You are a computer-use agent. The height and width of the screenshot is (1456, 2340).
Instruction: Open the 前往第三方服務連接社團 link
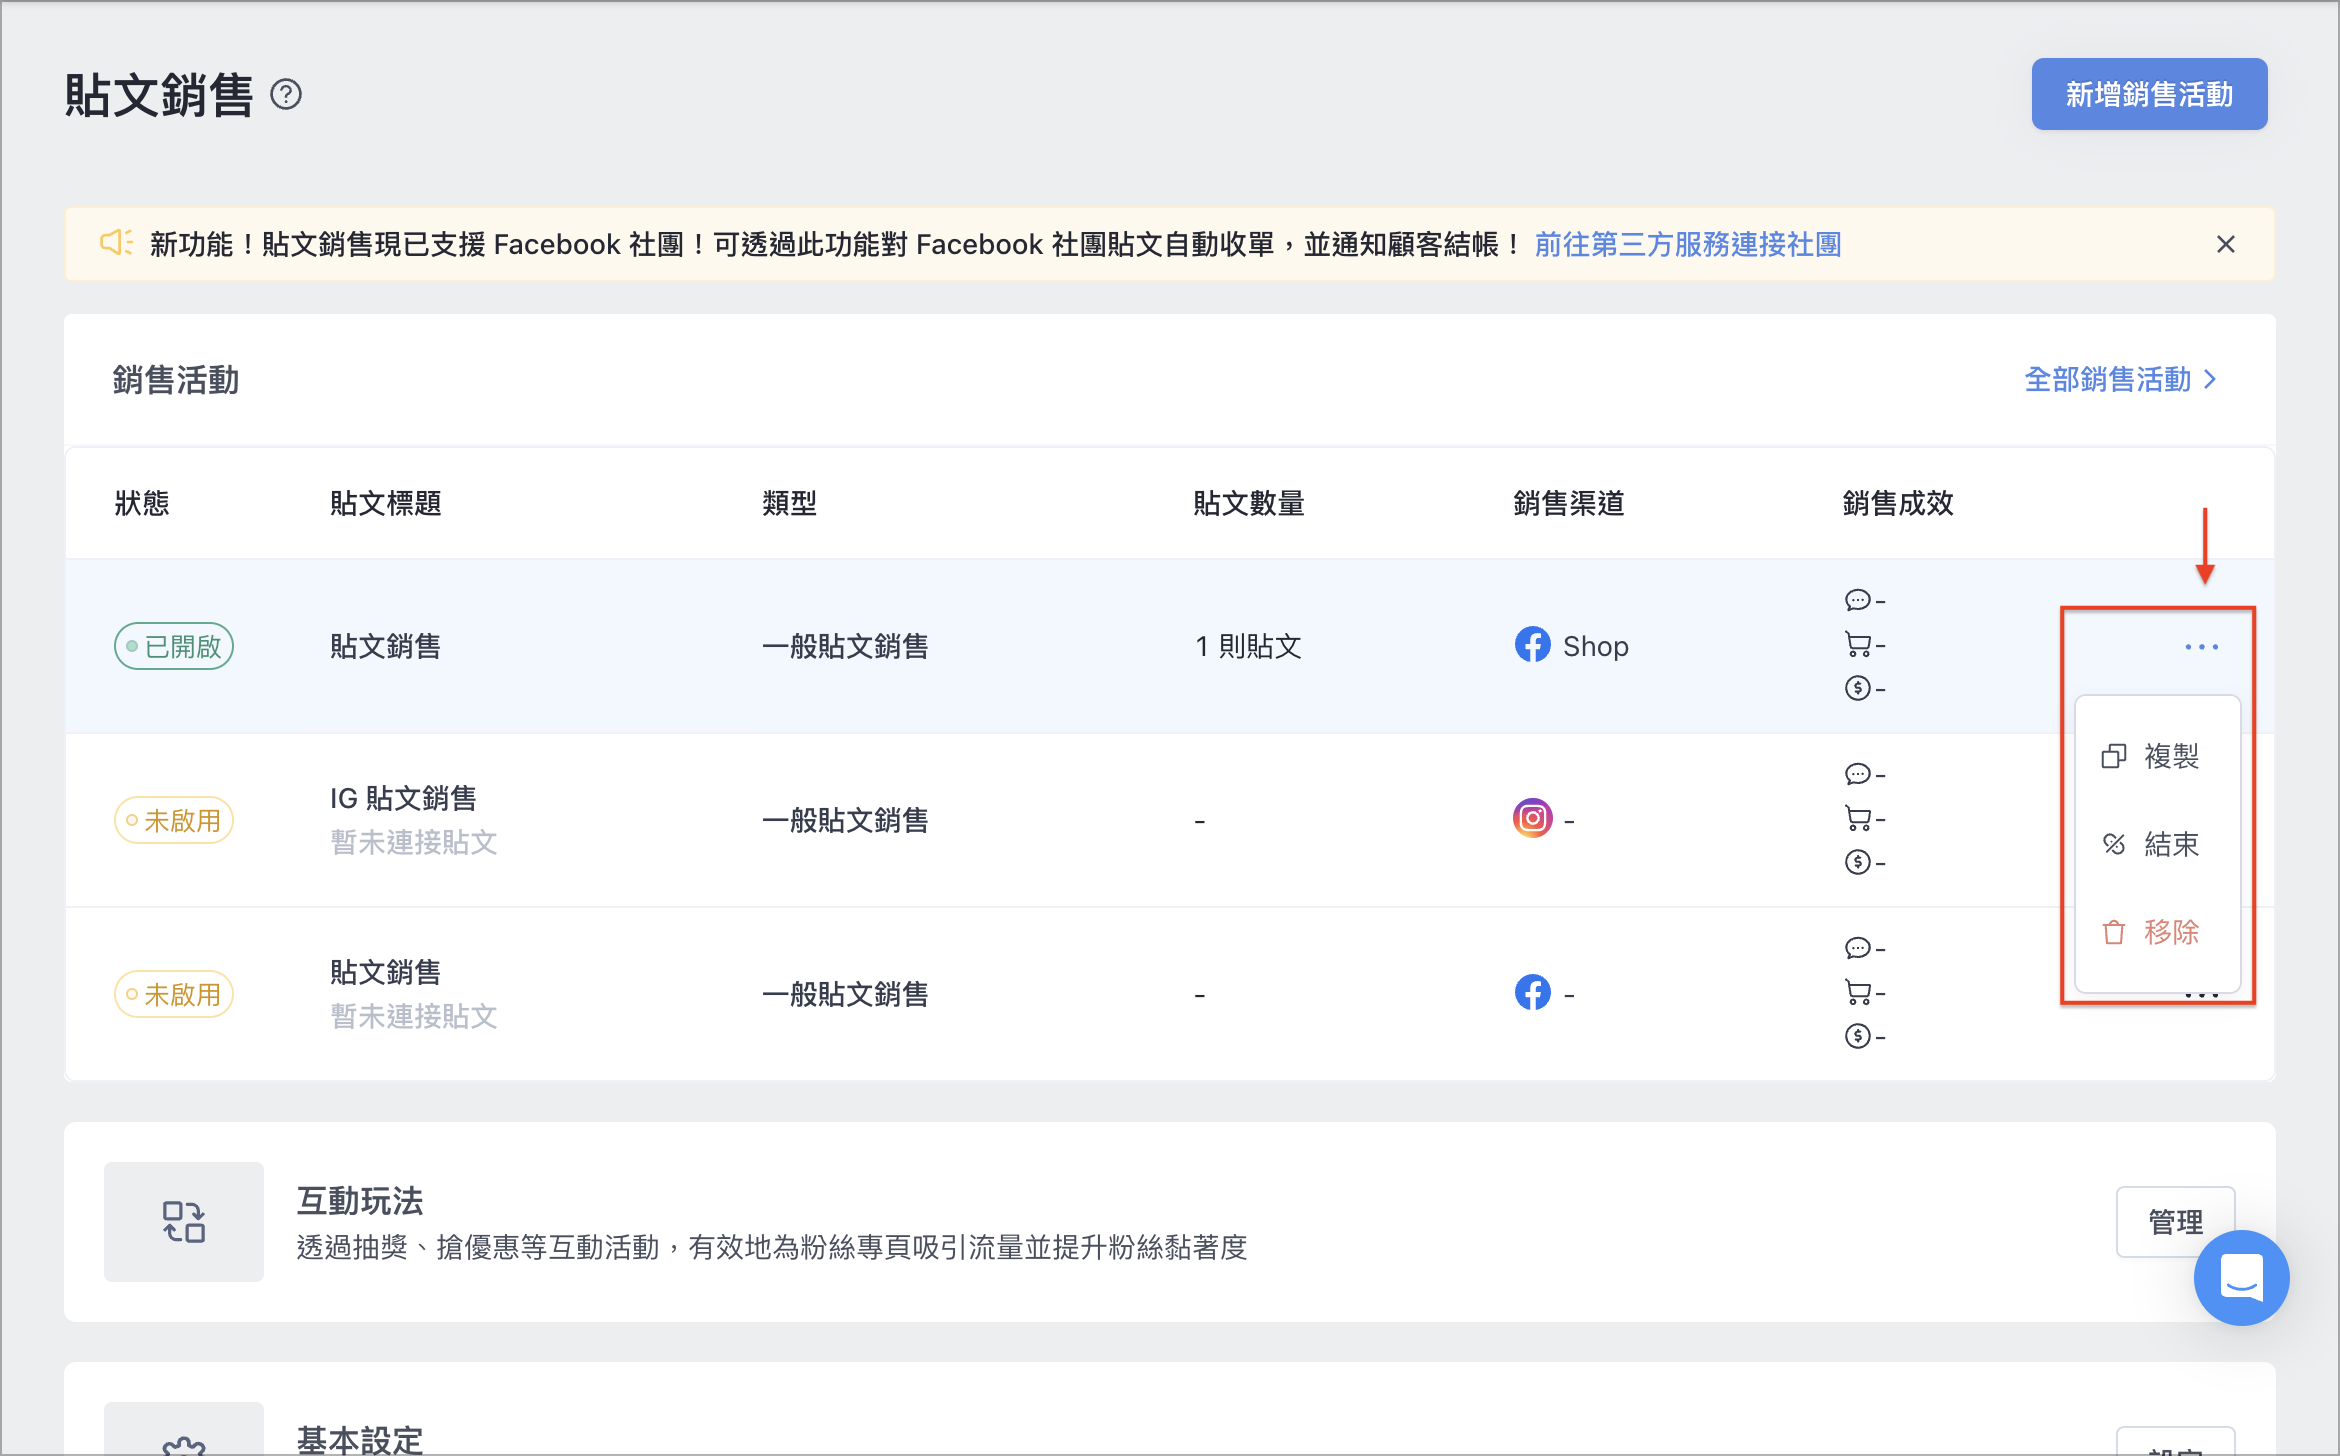pos(1688,244)
